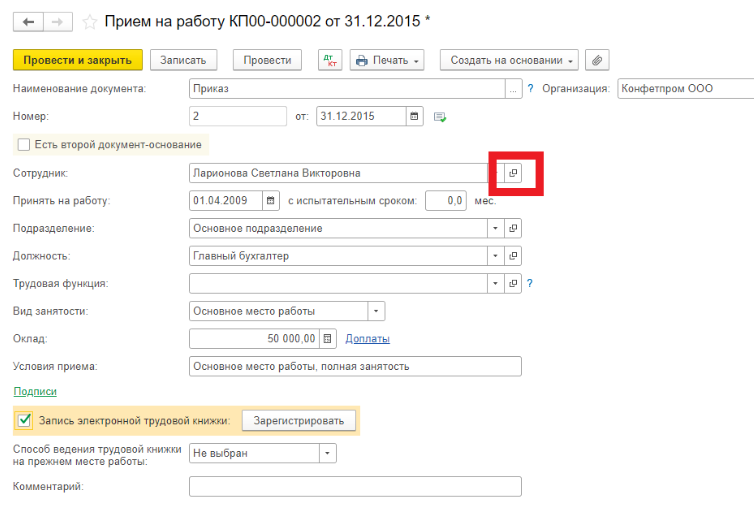Click the paperclip attachments icon
Viewport: 754px width, 512px height.
(x=597, y=60)
